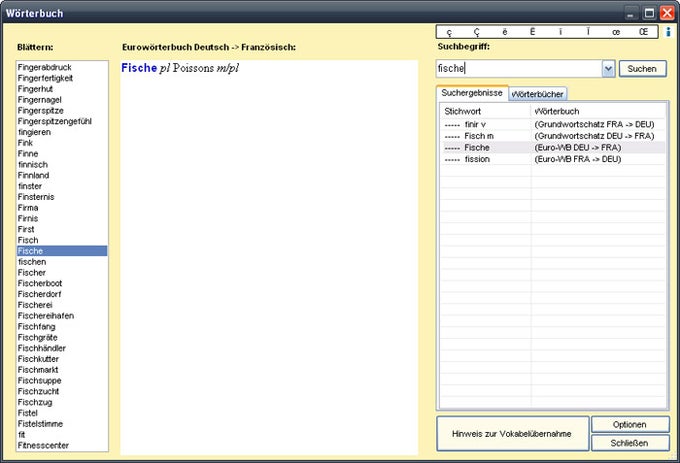Screen dimensions: 680x463
Task: Switch to the Wörterbücher tab
Action: (x=537, y=94)
